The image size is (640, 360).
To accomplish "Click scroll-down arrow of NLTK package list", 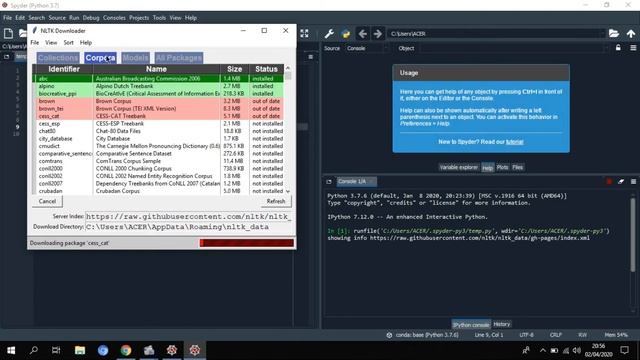I will click(x=288, y=191).
